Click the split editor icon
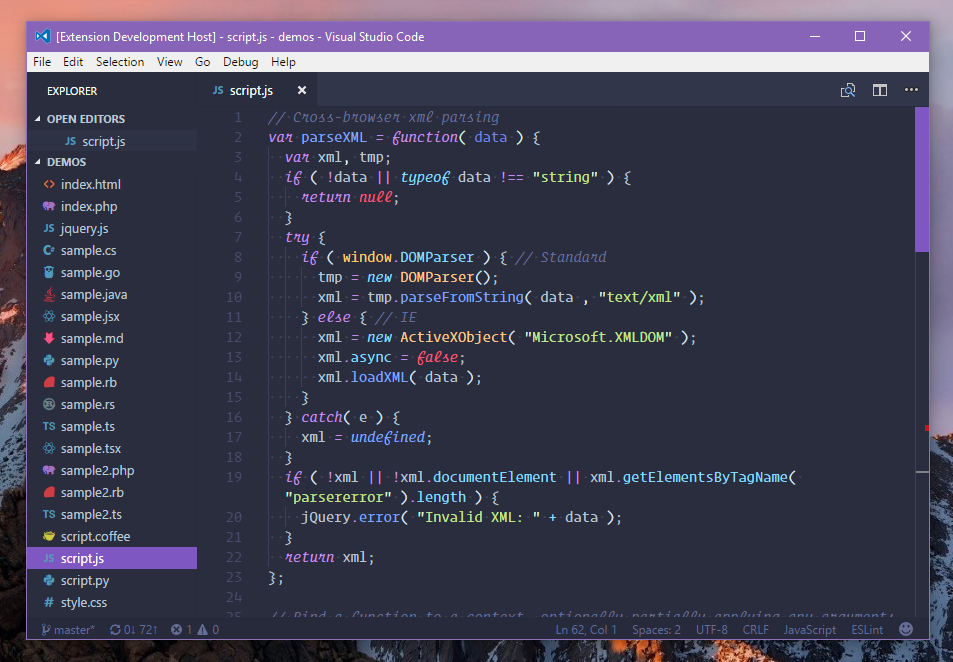The height and width of the screenshot is (662, 953). 879,91
